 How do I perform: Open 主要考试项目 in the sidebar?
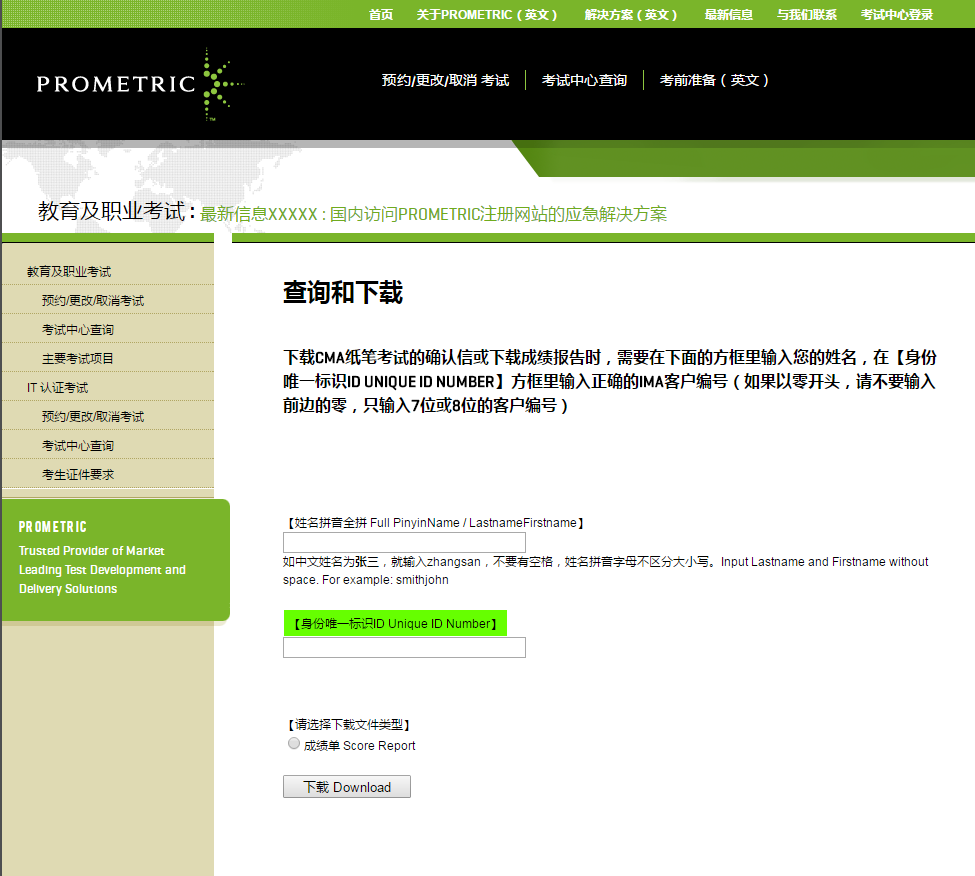pyautogui.click(x=78, y=358)
